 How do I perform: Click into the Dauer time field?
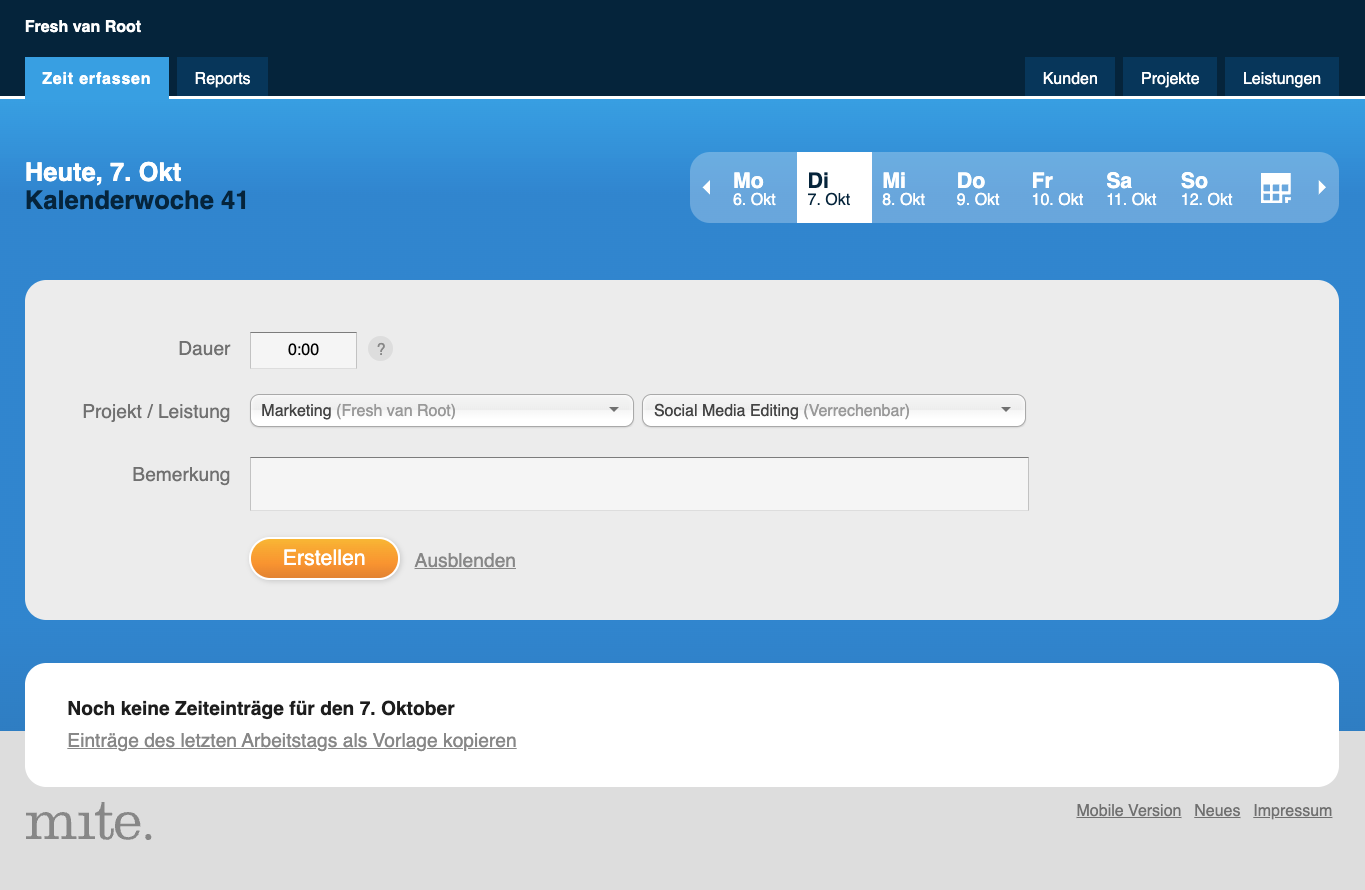click(x=303, y=350)
